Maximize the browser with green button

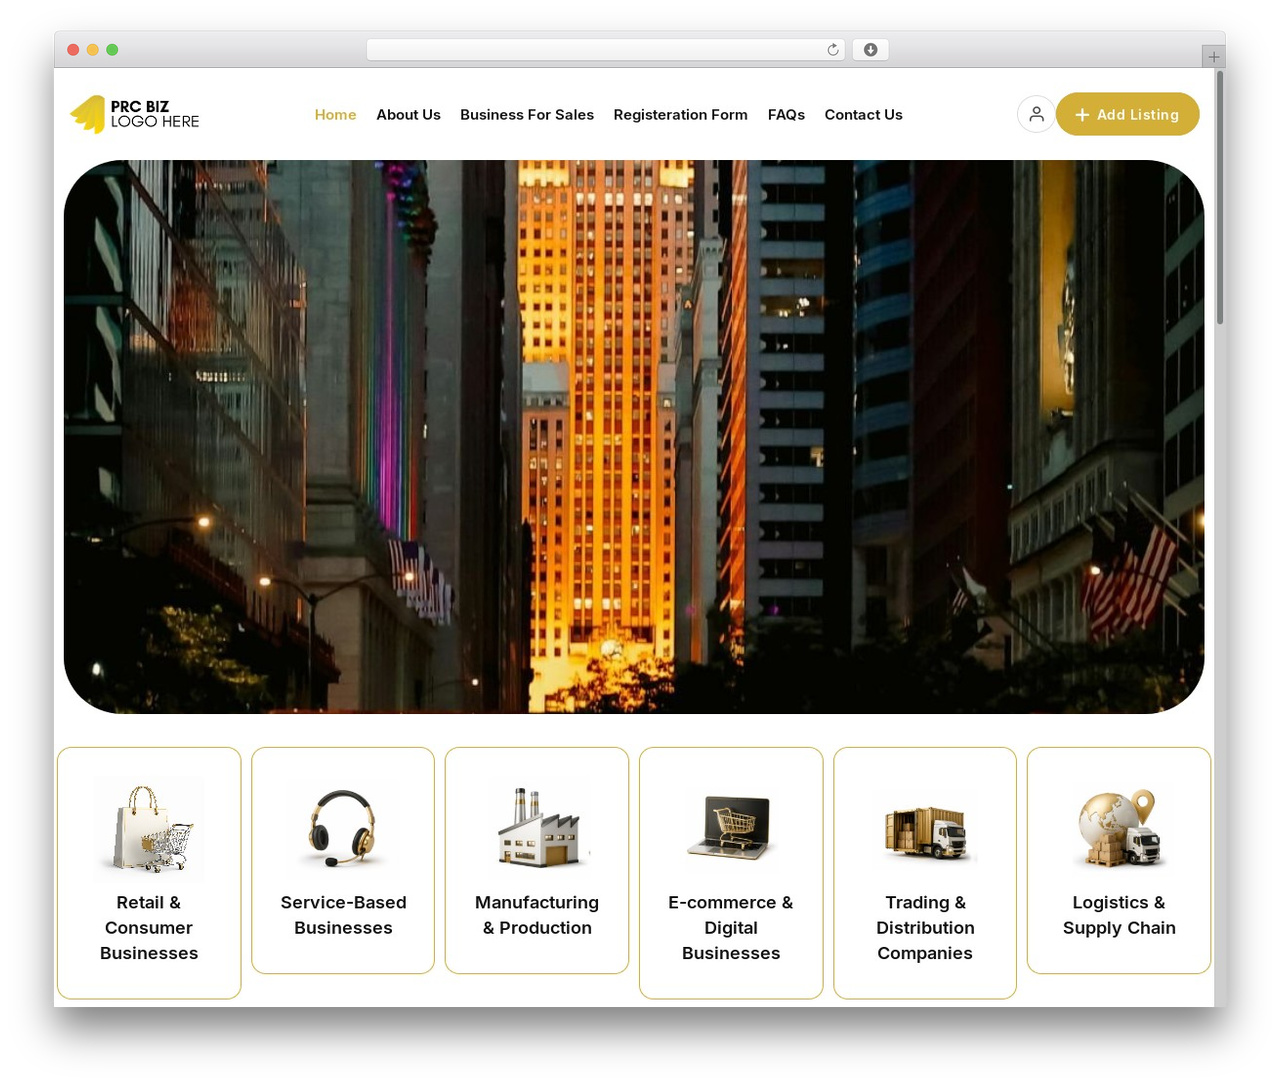point(112,50)
